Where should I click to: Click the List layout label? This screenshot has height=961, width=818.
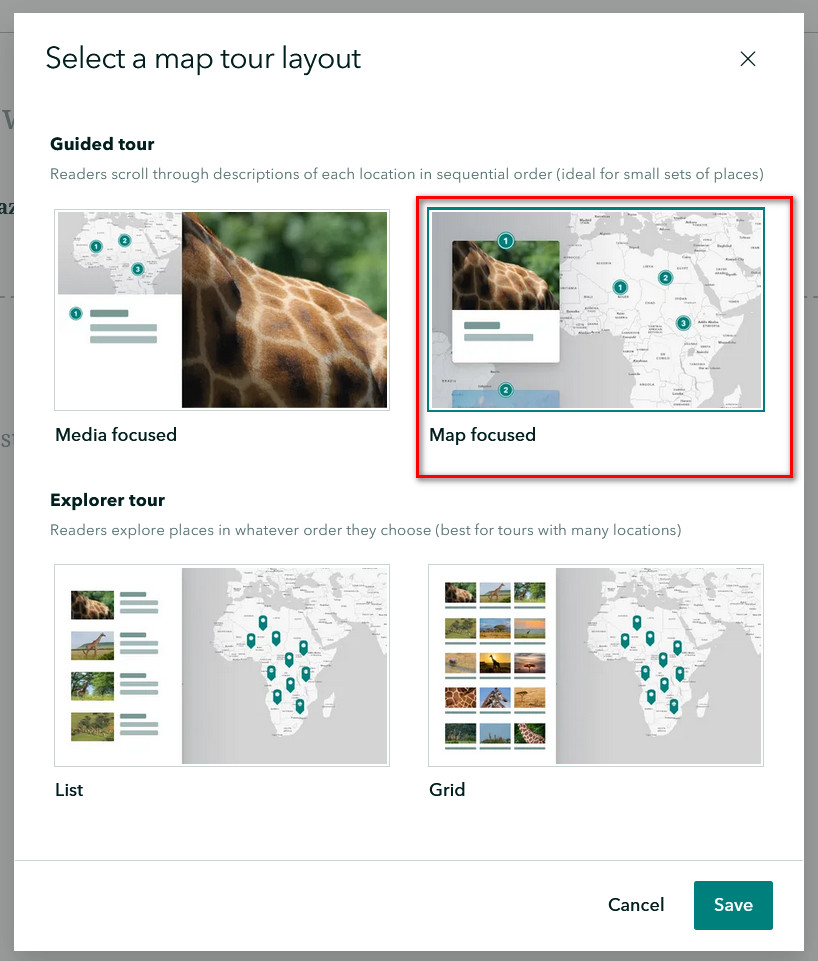[69, 789]
